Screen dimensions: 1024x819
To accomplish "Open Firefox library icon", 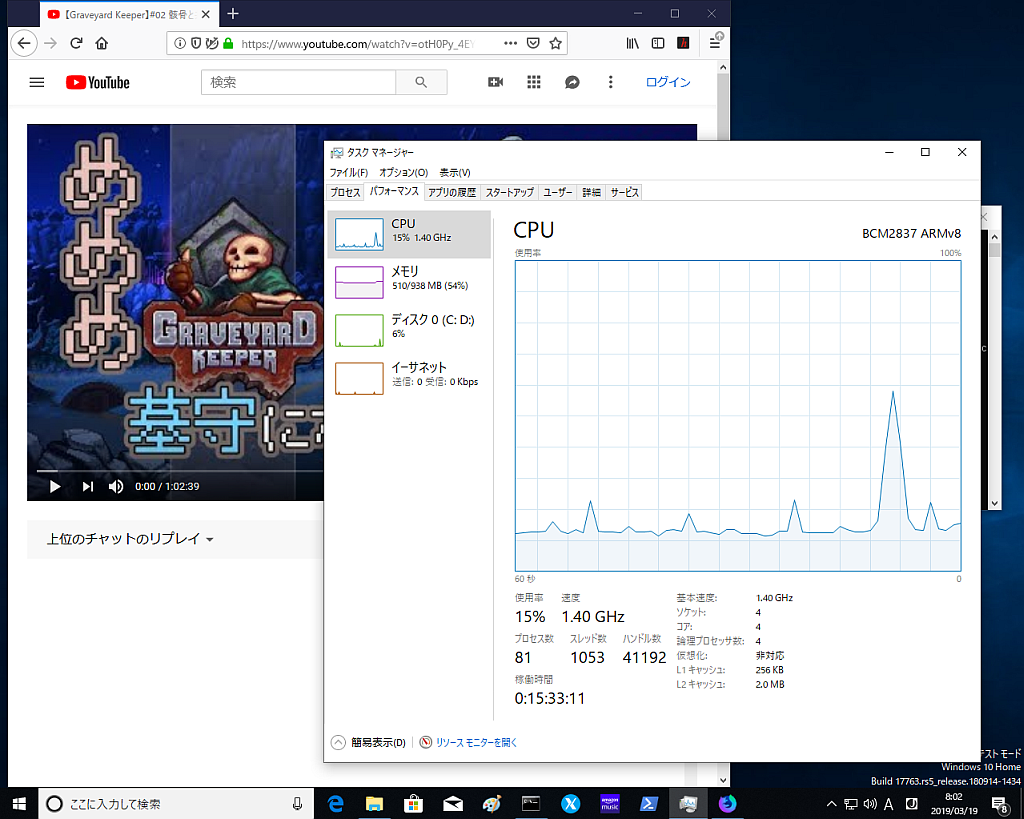I will tap(632, 44).
